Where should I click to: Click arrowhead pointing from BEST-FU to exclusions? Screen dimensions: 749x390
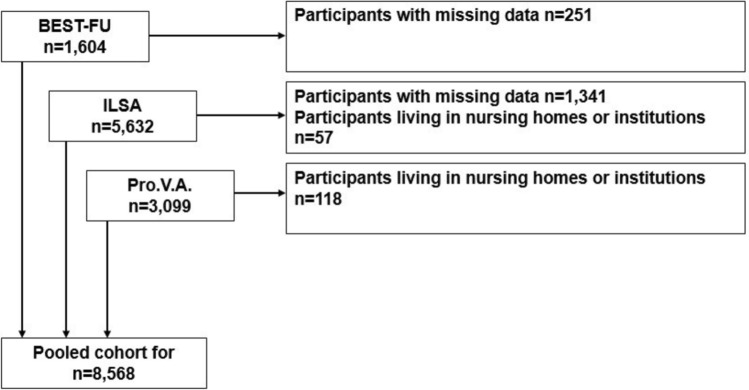[x=281, y=36]
